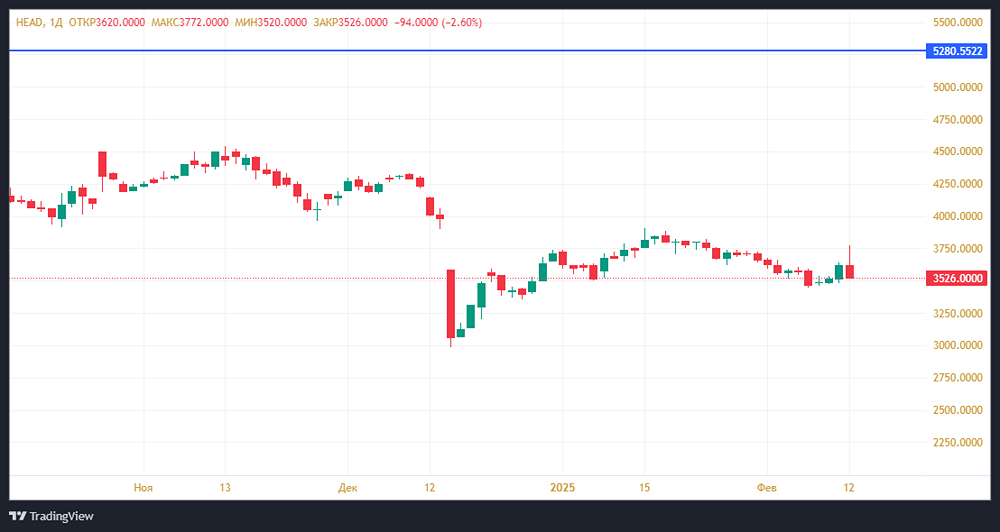
Task: Click the 2750.0000 price axis label
Action: coord(957,378)
